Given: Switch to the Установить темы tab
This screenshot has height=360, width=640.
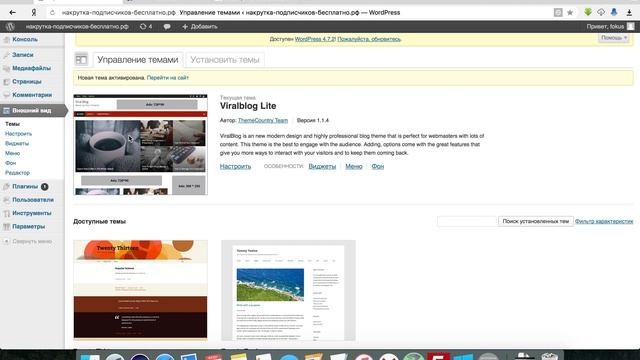Looking at the screenshot, I should point(224,60).
